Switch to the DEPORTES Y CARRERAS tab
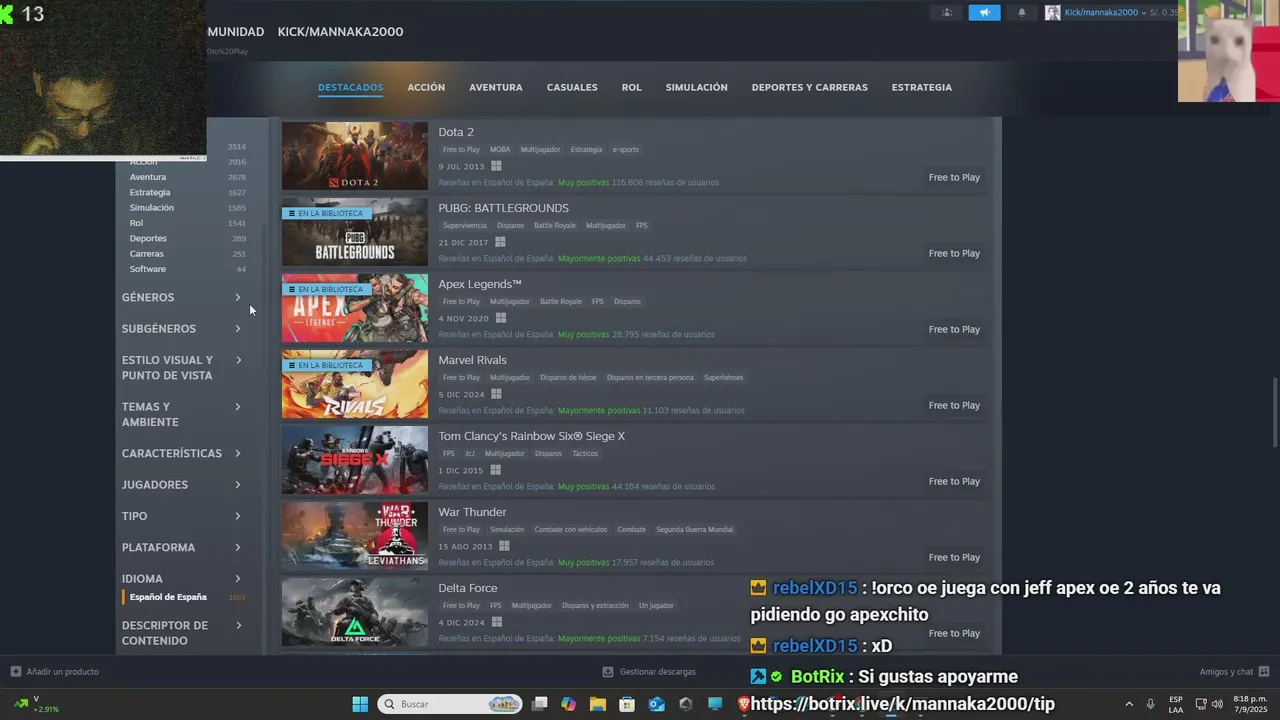 [810, 87]
